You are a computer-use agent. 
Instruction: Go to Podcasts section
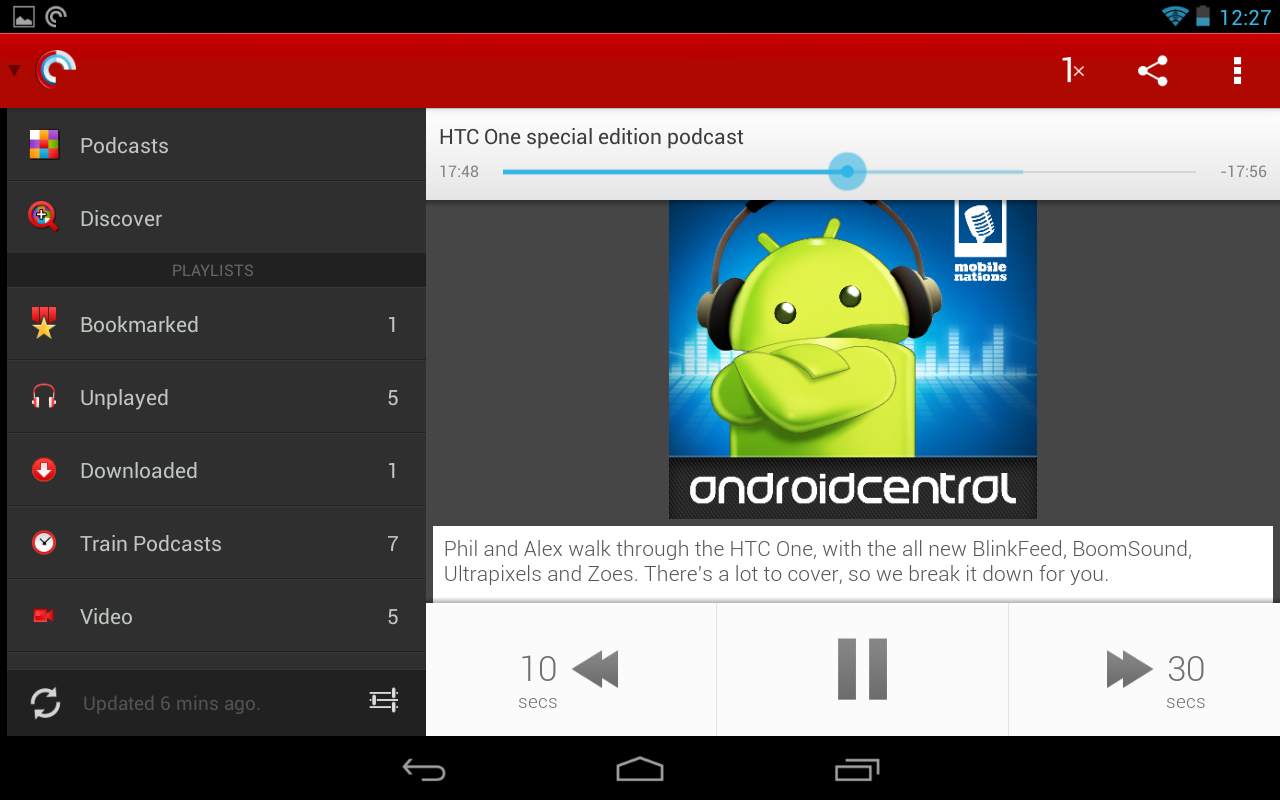pyautogui.click(x=216, y=145)
